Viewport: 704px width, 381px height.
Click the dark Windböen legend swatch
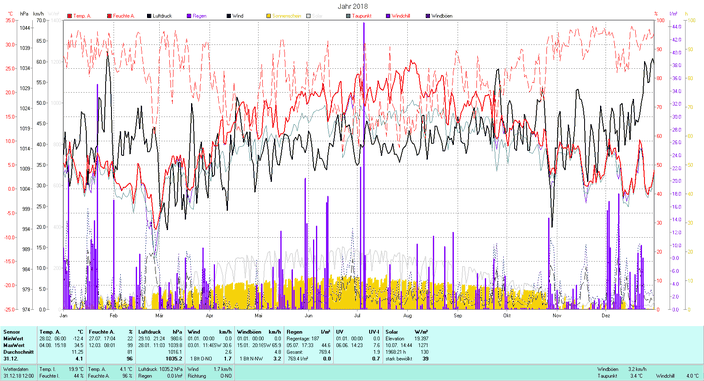[428, 16]
